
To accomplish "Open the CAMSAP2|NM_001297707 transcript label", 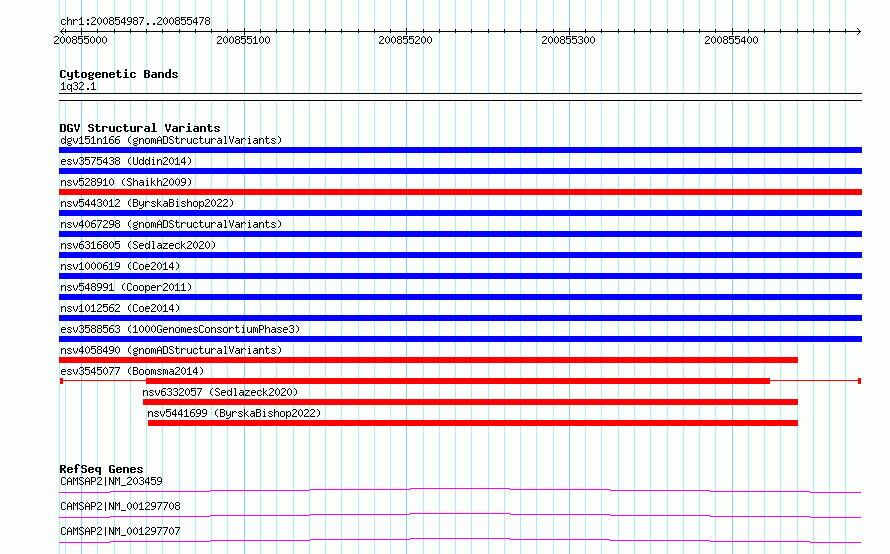I will pyautogui.click(x=120, y=531).
